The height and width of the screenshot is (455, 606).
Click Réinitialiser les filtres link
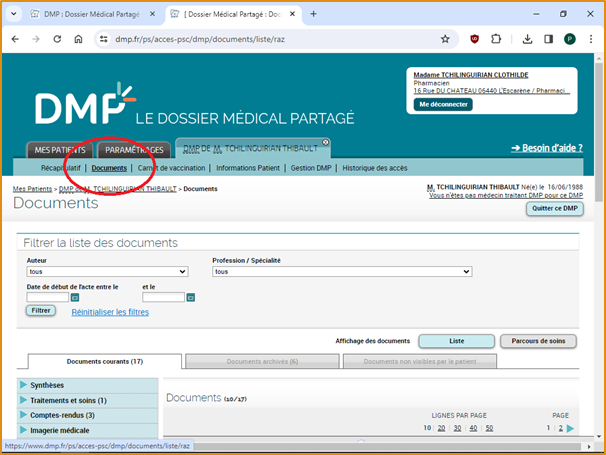(110, 312)
